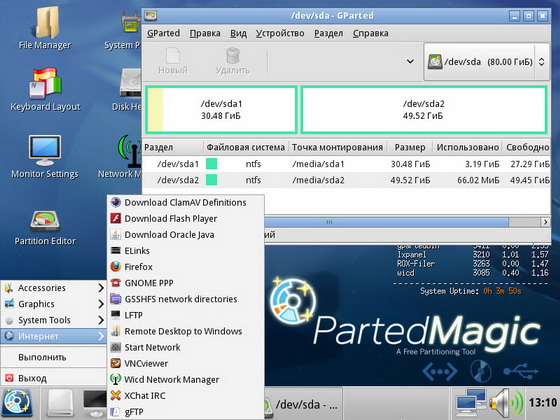Select Выполнить in the start menu

click(x=54, y=357)
